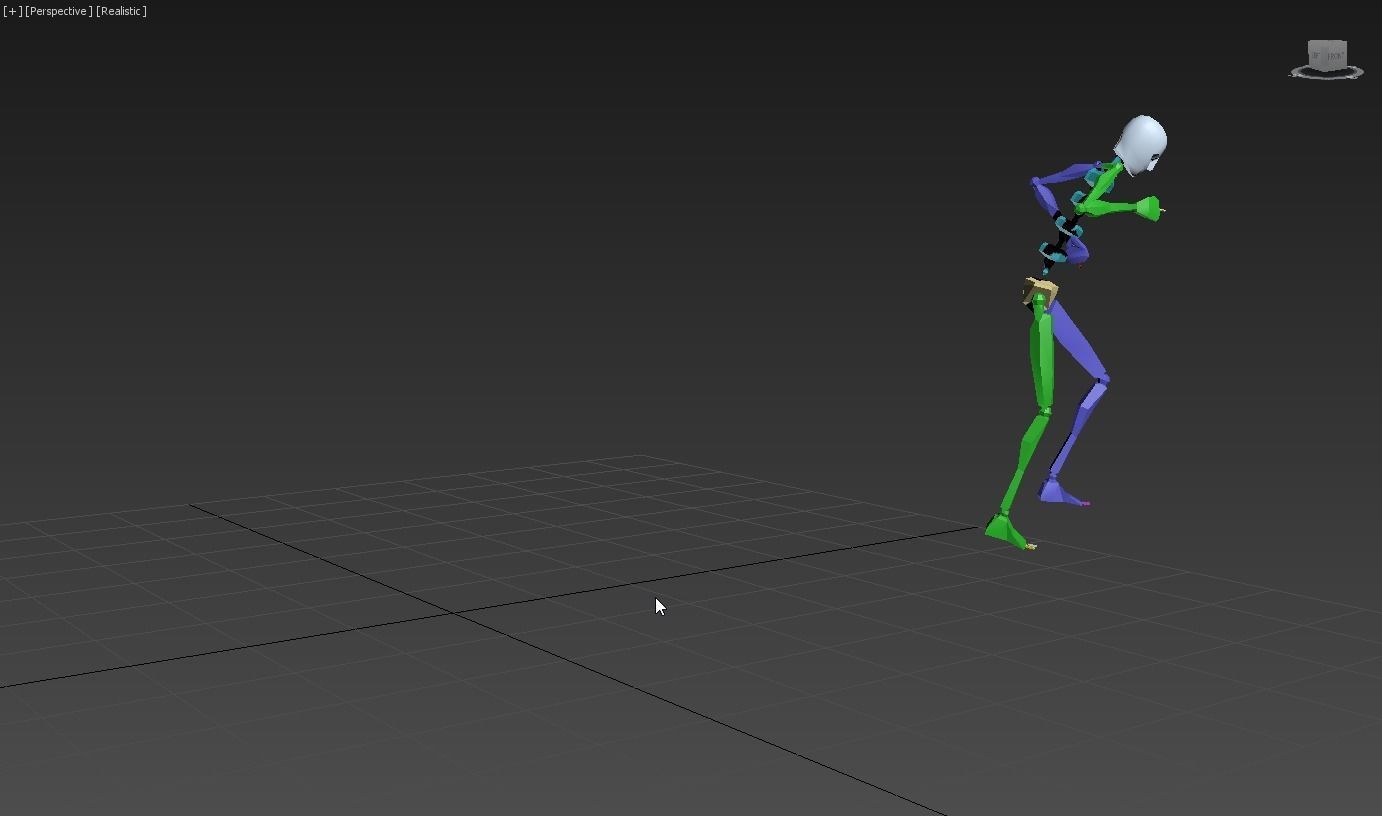The height and width of the screenshot is (816, 1382).
Task: Select the biped's blue calf
Action: click(1080, 428)
